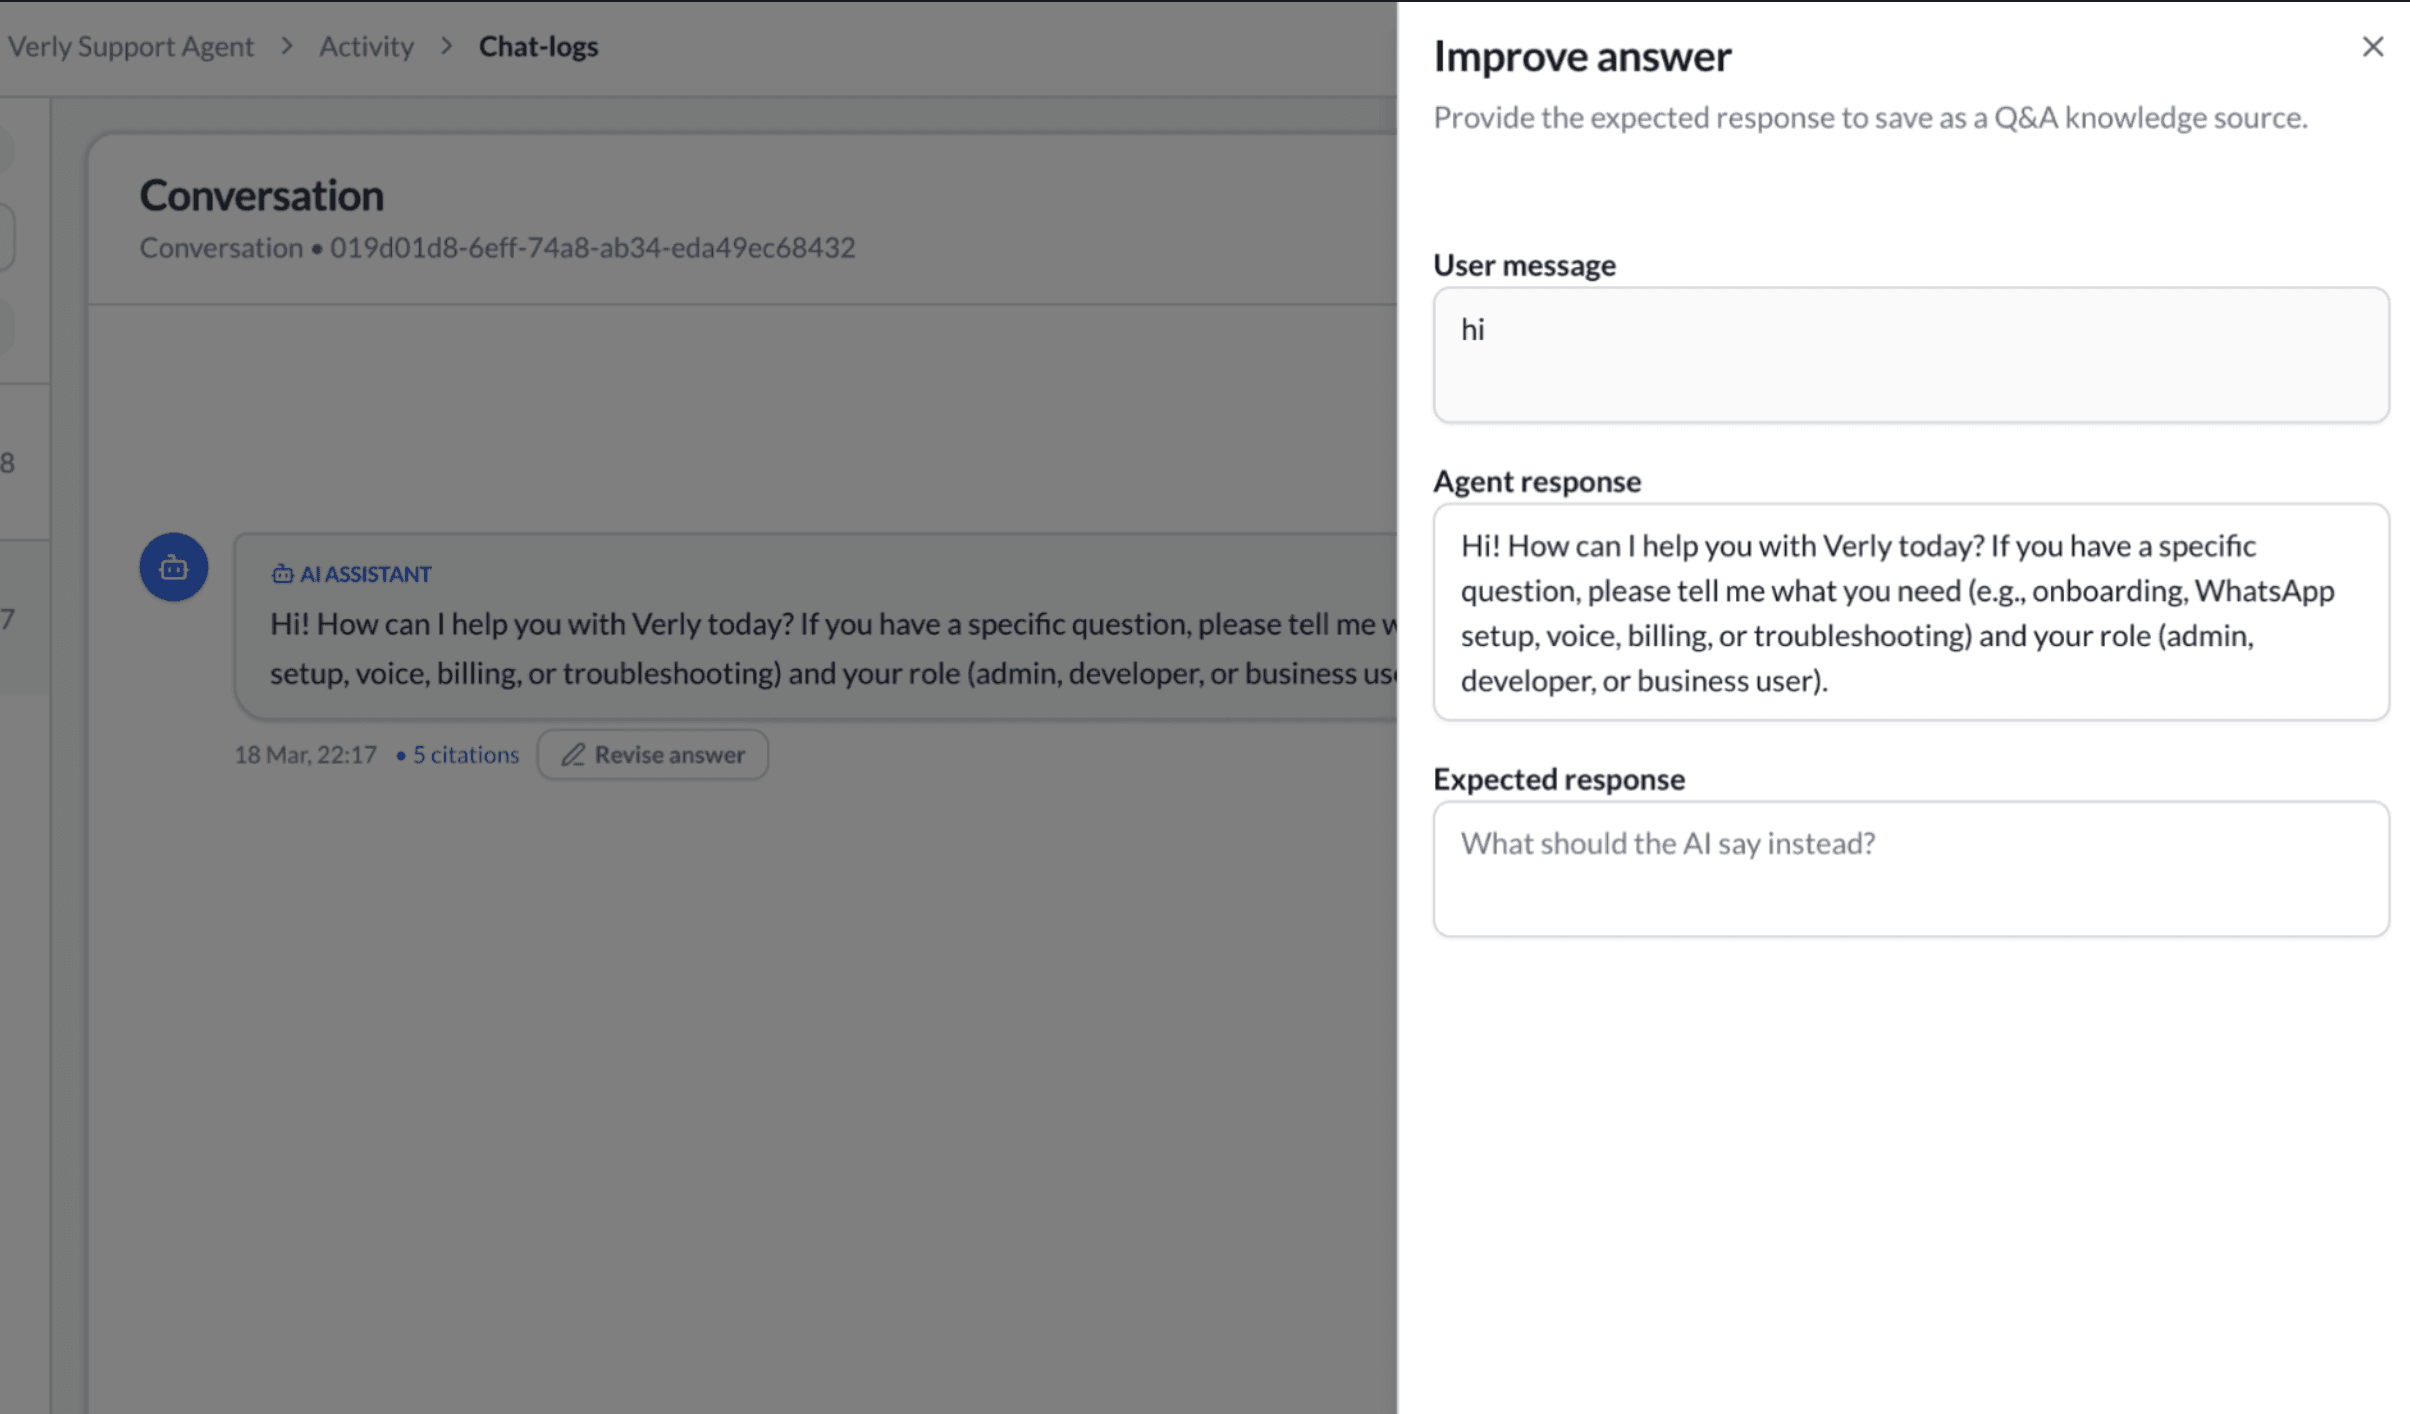
Task: Click inside the Agent response text box
Action: 1910,612
